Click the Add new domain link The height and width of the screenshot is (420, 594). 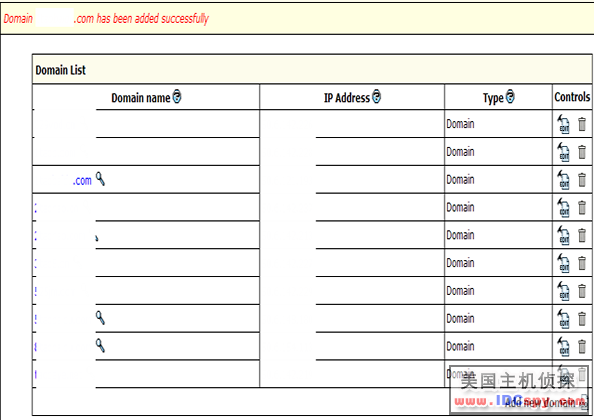click(542, 402)
